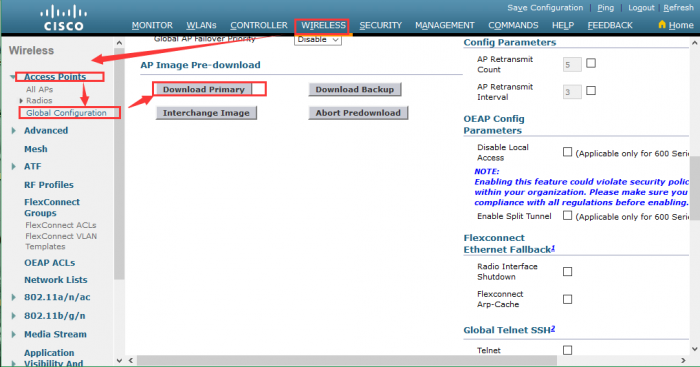Viewport: 700px width, 367px height.
Task: Enable the Telnet checkbox
Action: pos(567,350)
